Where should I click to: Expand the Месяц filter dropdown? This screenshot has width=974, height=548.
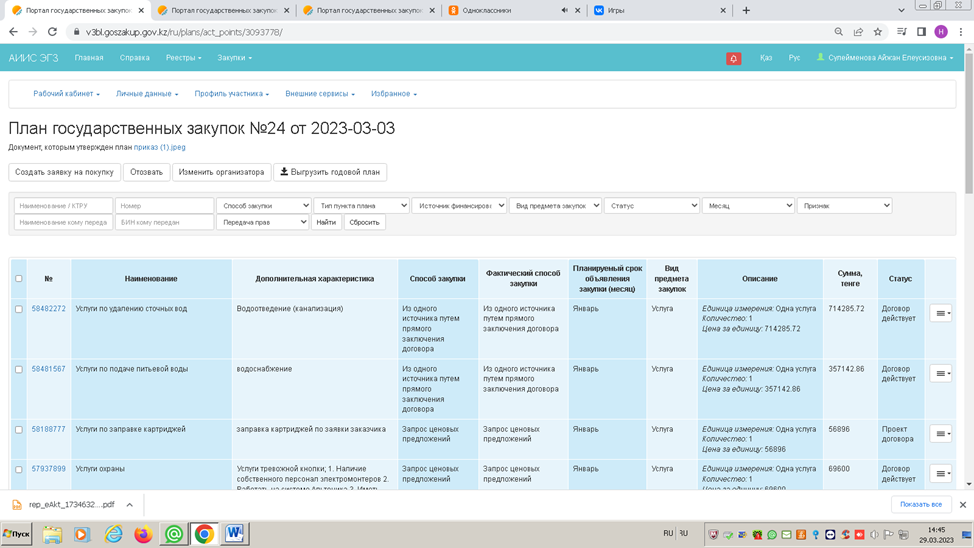pyautogui.click(x=748, y=206)
